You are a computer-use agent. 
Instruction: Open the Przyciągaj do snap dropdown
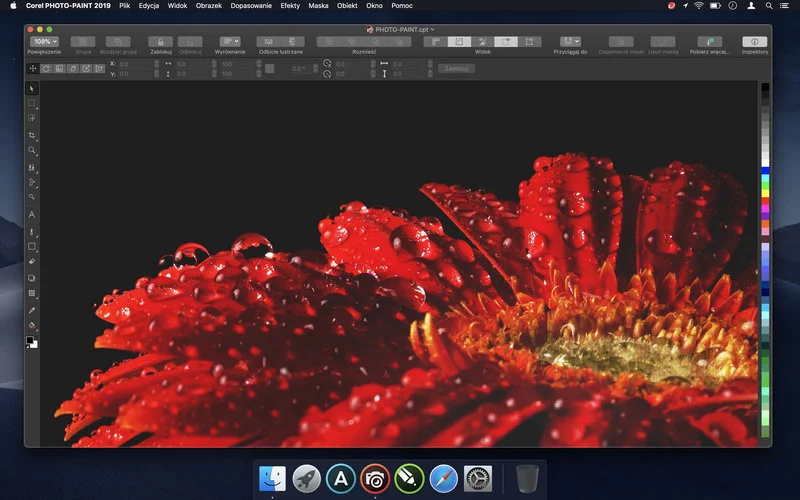(570, 41)
